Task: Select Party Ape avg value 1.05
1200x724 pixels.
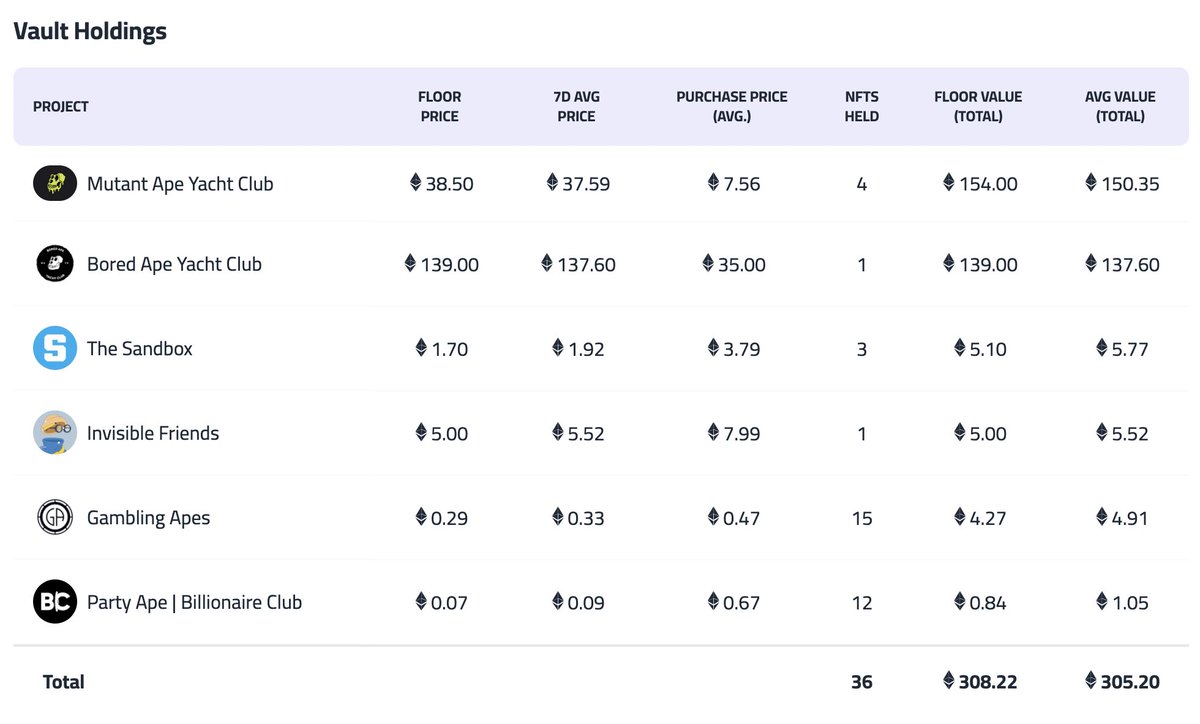Action: click(1122, 603)
